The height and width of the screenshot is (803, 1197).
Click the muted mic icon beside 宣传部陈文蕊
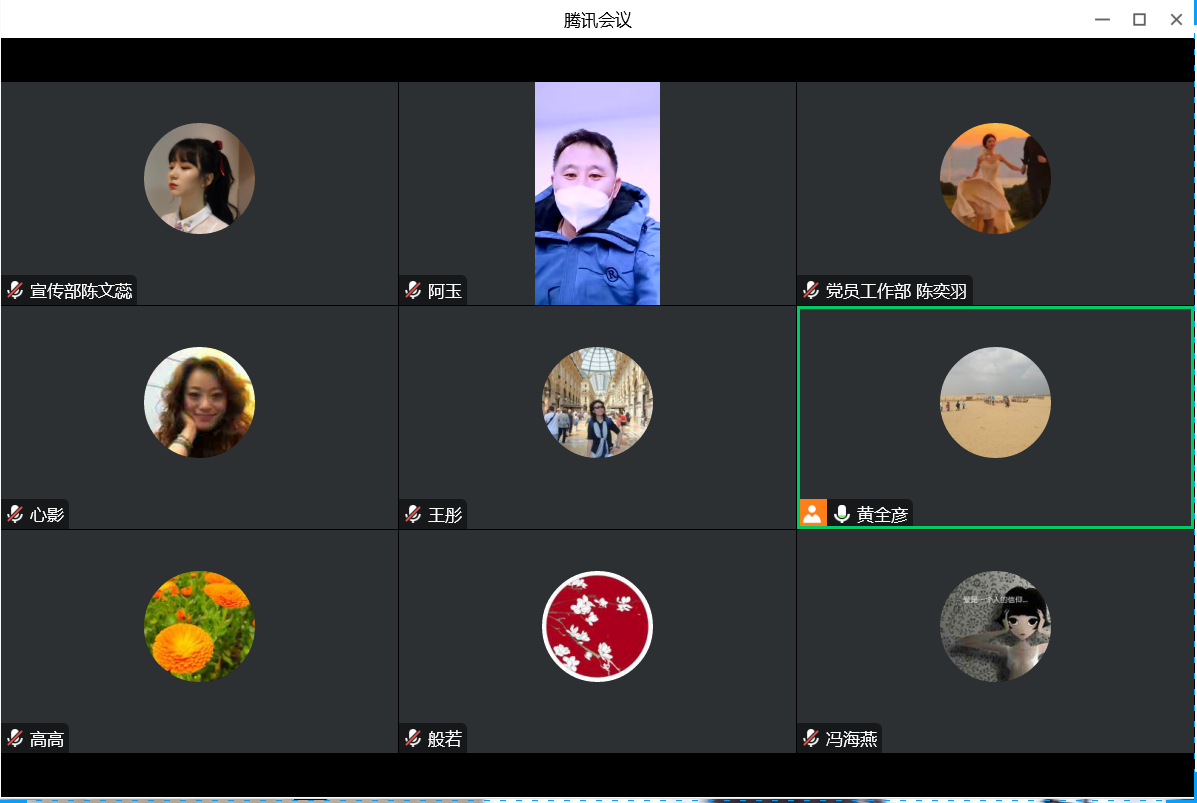(15, 291)
